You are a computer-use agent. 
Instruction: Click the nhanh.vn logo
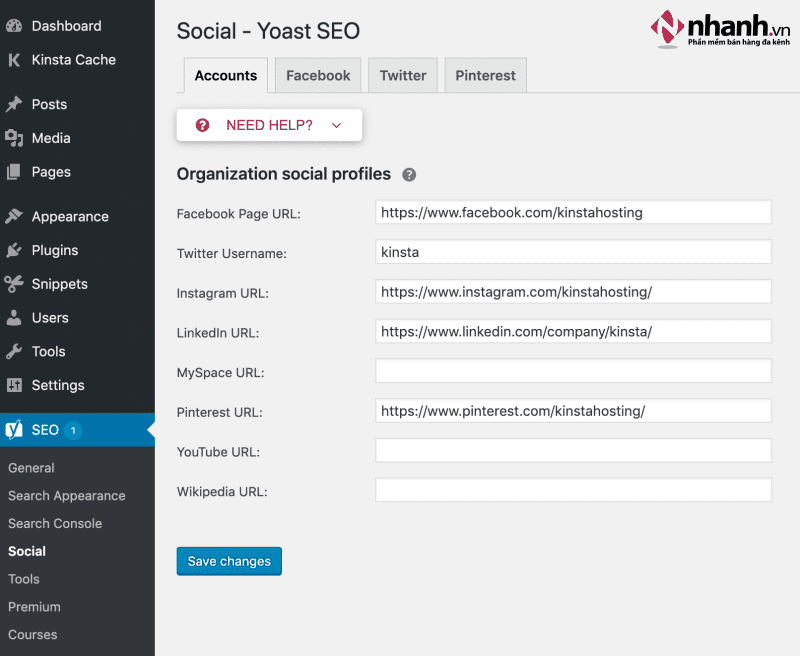coord(718,25)
